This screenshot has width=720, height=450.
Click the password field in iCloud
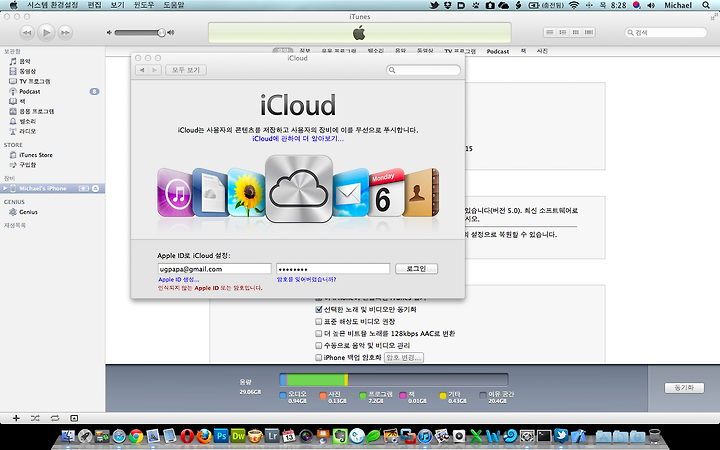333,269
